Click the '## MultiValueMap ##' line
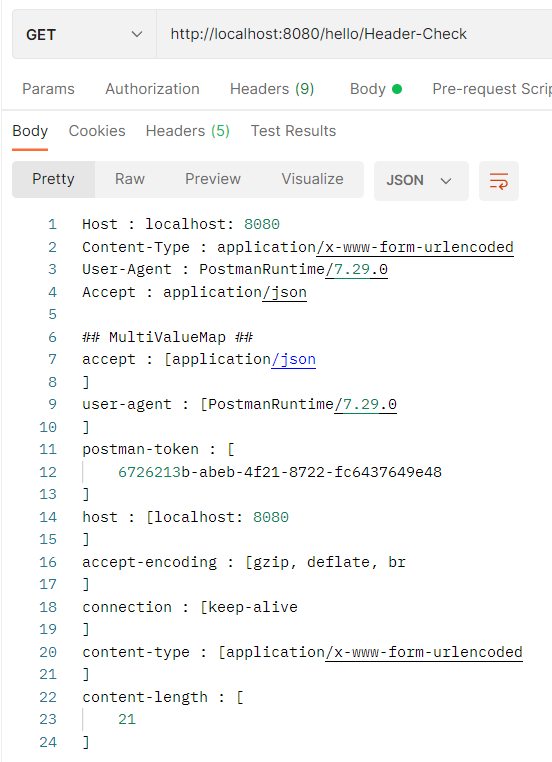552x762 pixels. click(168, 337)
